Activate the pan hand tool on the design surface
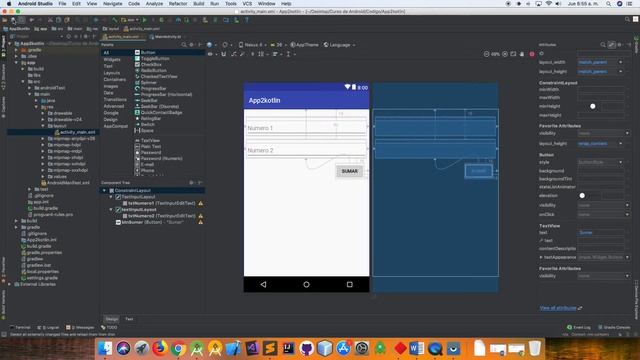Viewport: 640px width, 360px height. (x=522, y=54)
